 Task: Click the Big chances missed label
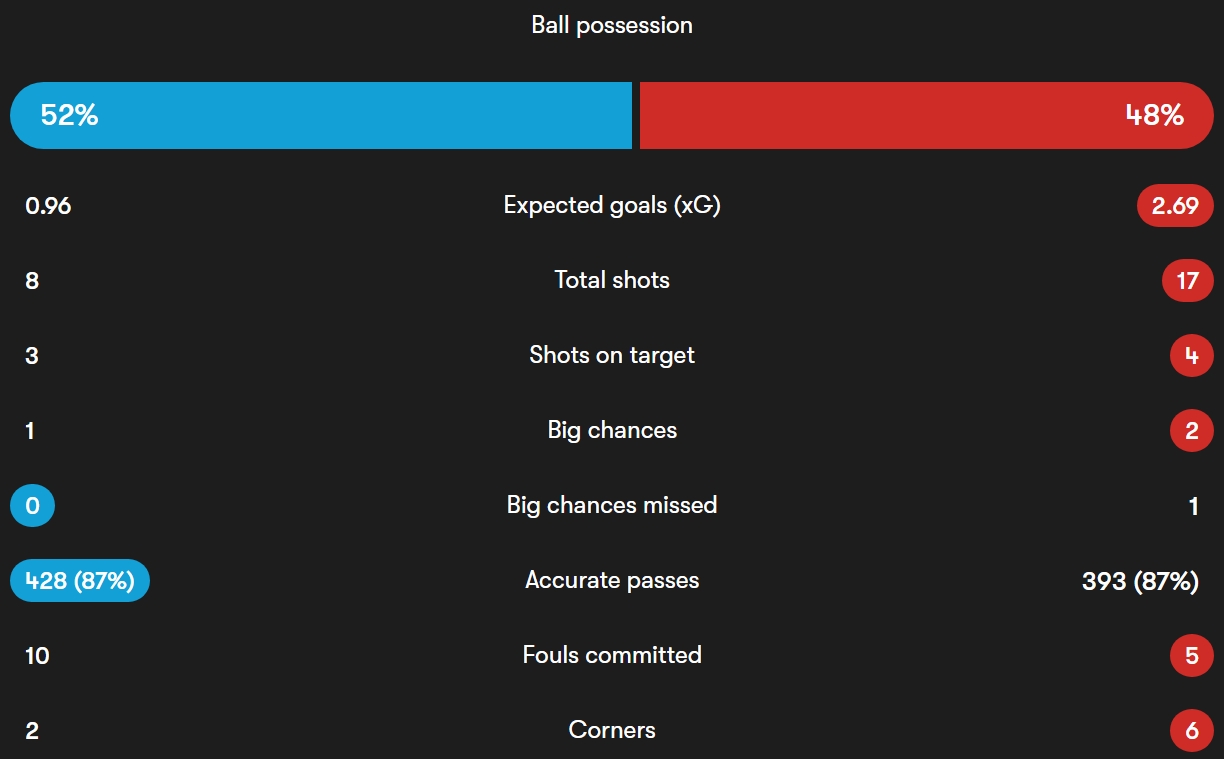612,505
